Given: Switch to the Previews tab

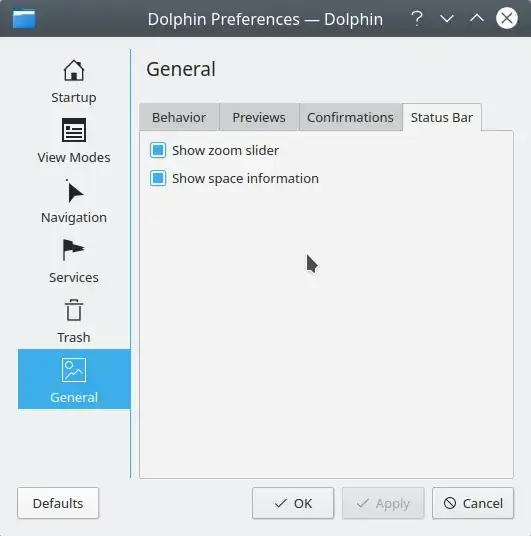Looking at the screenshot, I should 259,117.
